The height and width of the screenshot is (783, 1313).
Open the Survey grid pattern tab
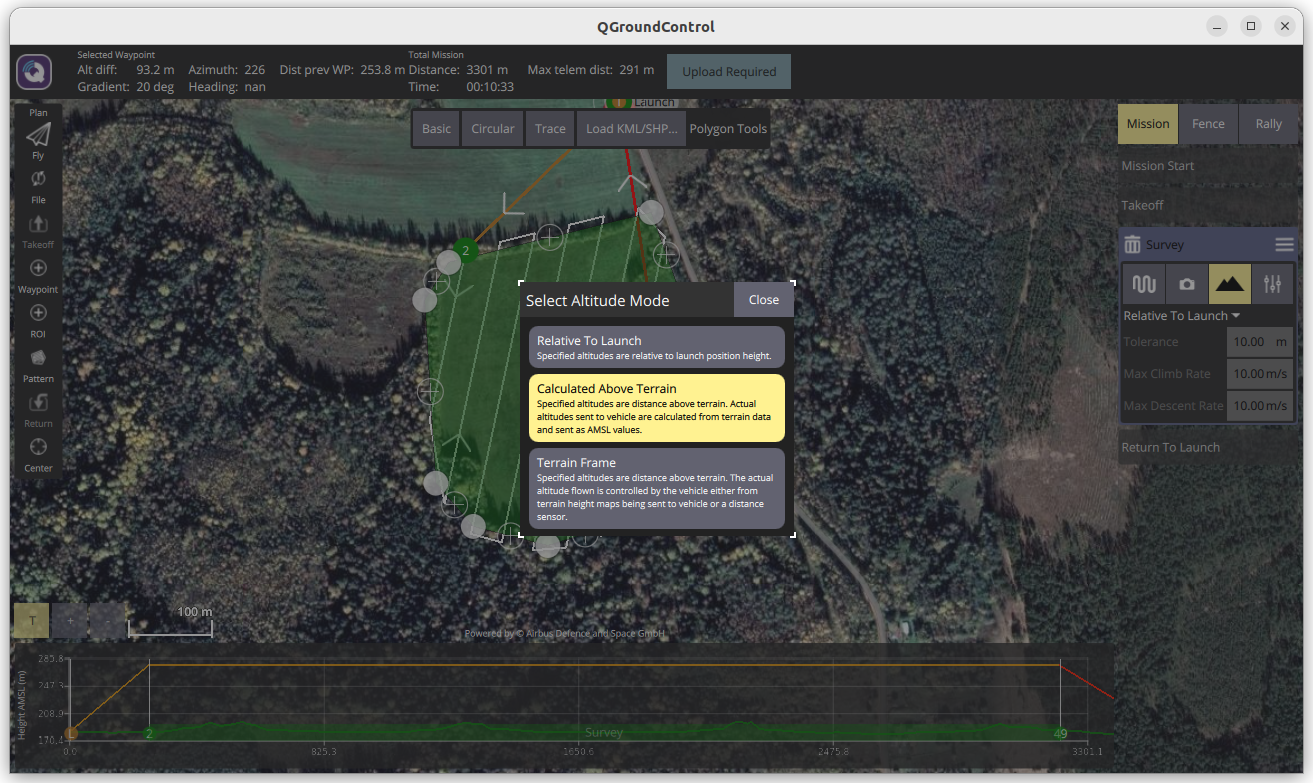pyautogui.click(x=1144, y=284)
